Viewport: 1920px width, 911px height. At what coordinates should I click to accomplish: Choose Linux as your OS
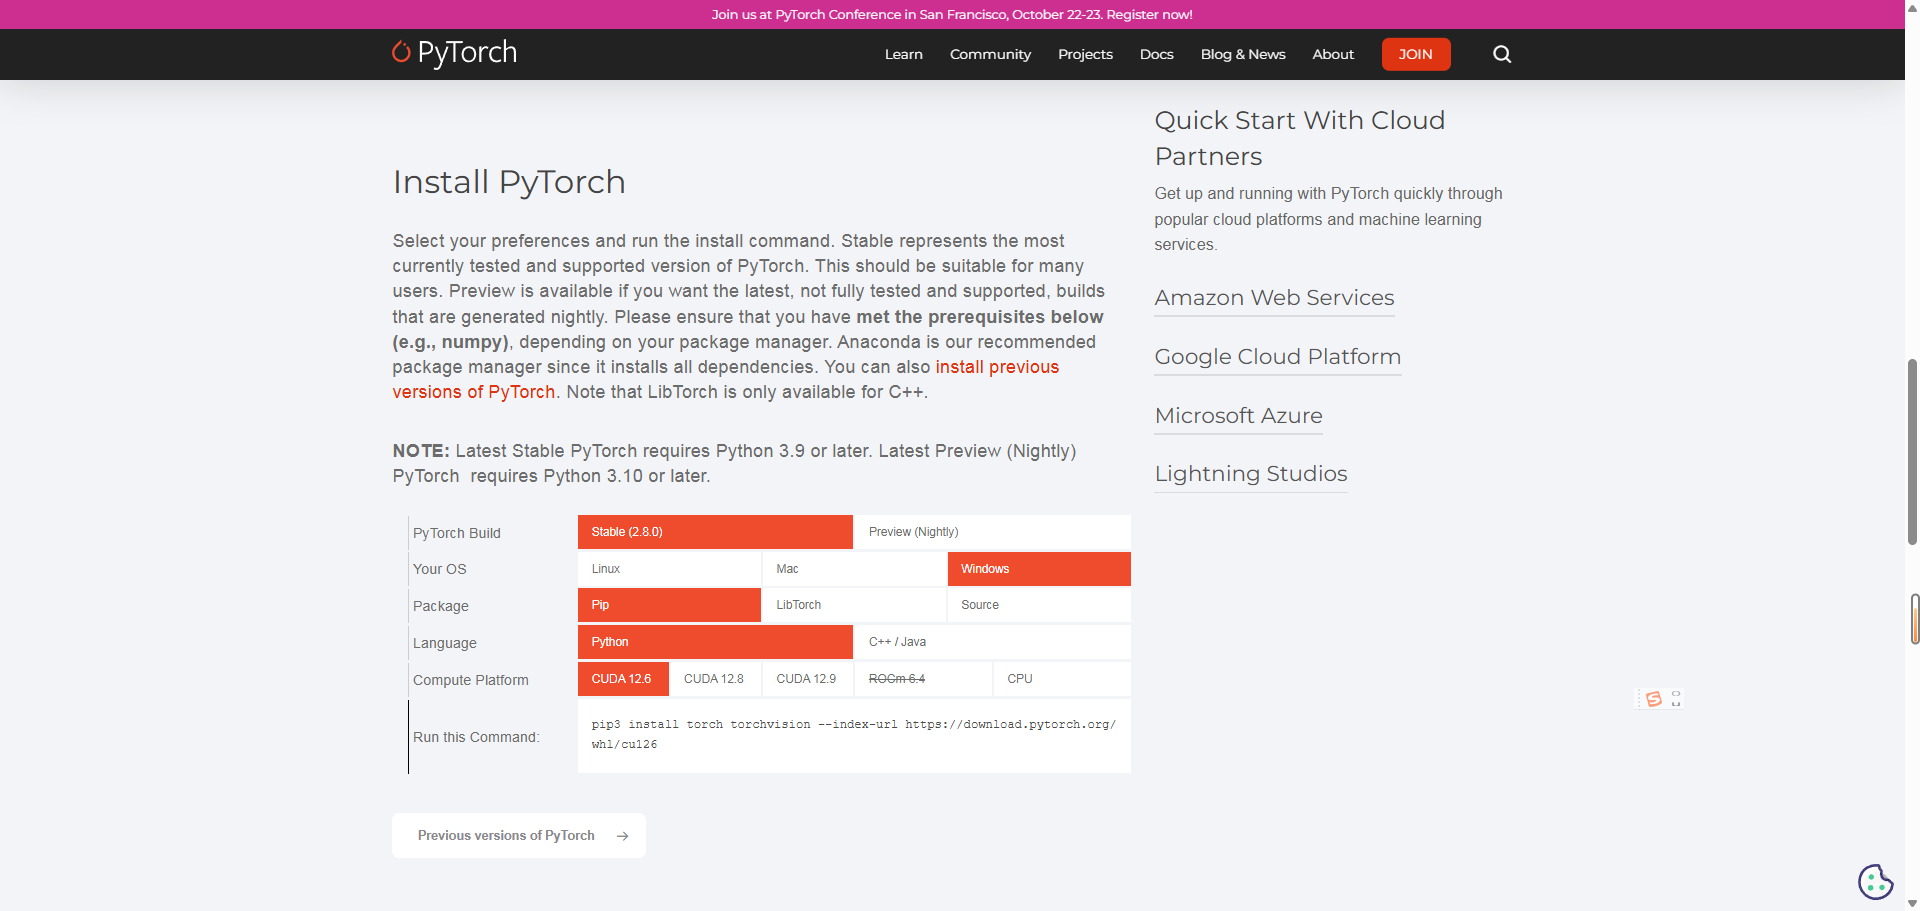(x=669, y=569)
